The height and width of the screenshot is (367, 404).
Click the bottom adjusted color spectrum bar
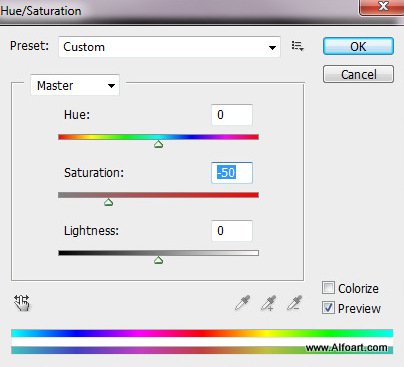[x=202, y=350]
